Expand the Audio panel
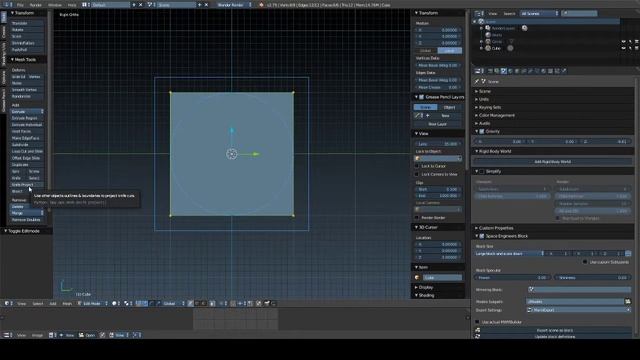This screenshot has height=360, width=640. click(484, 123)
